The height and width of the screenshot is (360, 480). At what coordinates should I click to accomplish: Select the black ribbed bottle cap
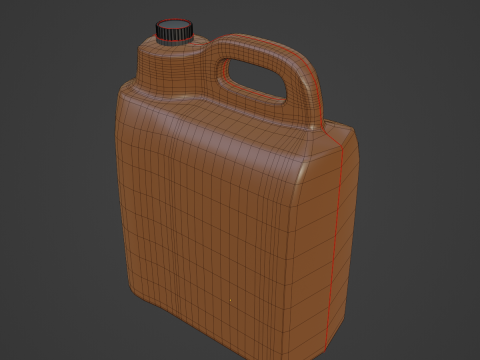(x=174, y=32)
